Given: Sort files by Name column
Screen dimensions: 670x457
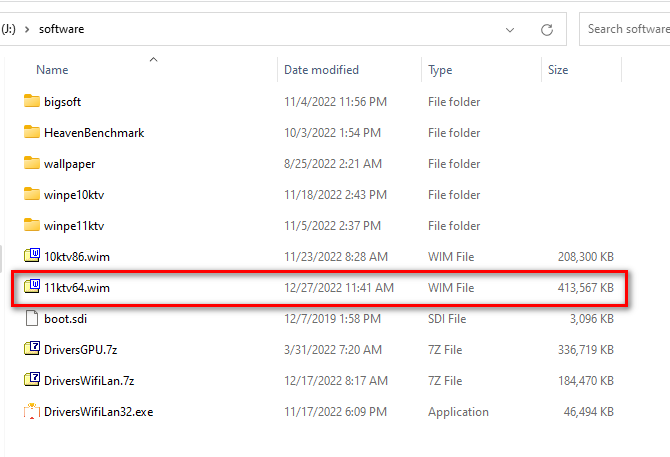Looking at the screenshot, I should click(x=52, y=70).
